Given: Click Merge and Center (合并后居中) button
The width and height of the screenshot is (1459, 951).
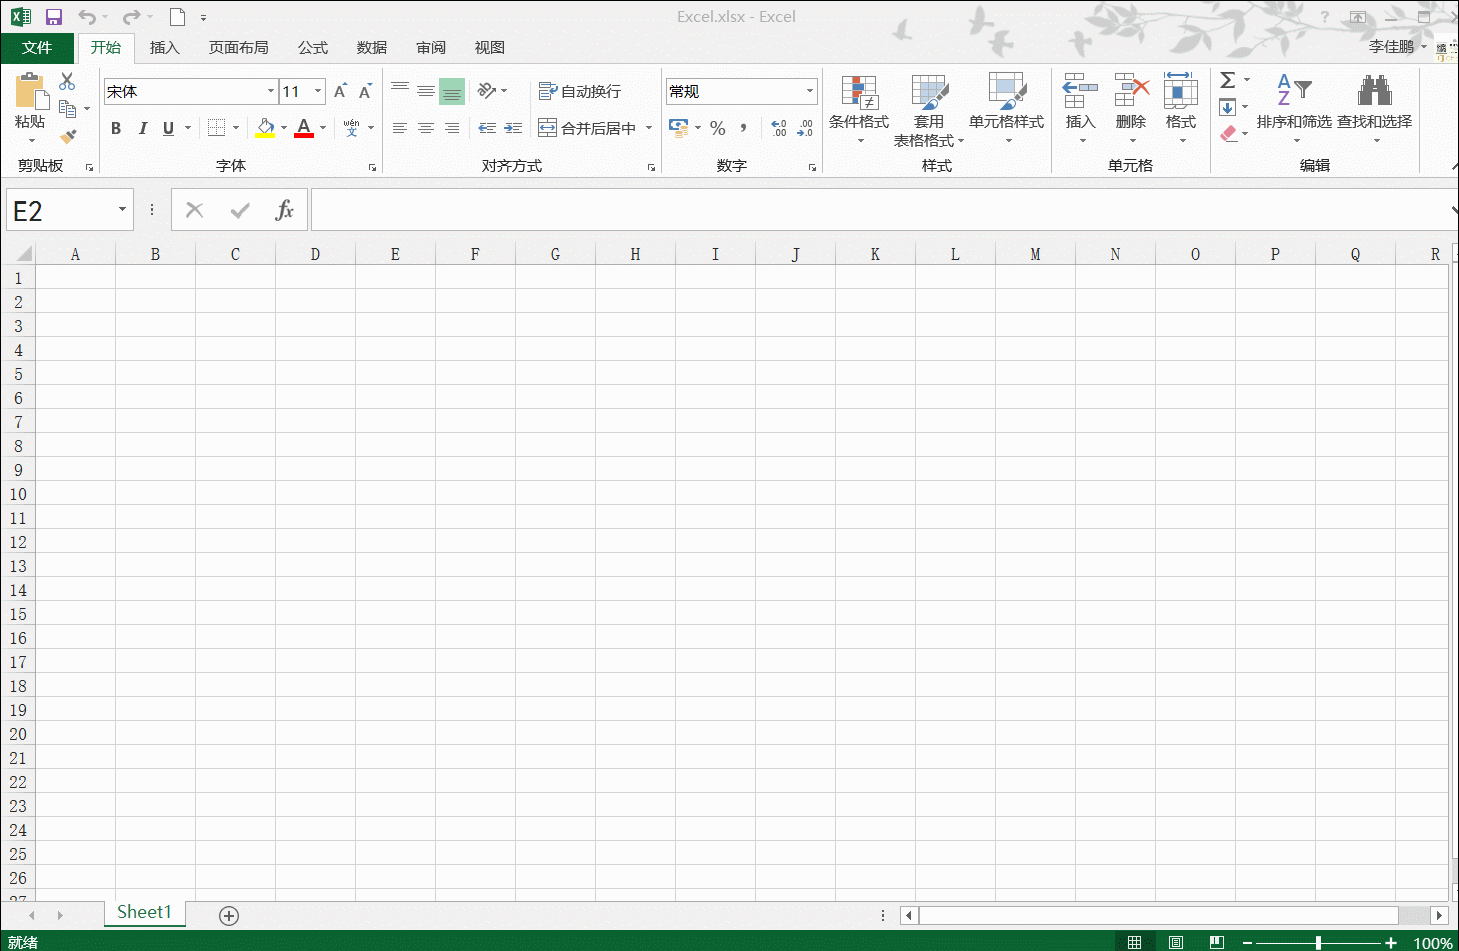Looking at the screenshot, I should 588,128.
